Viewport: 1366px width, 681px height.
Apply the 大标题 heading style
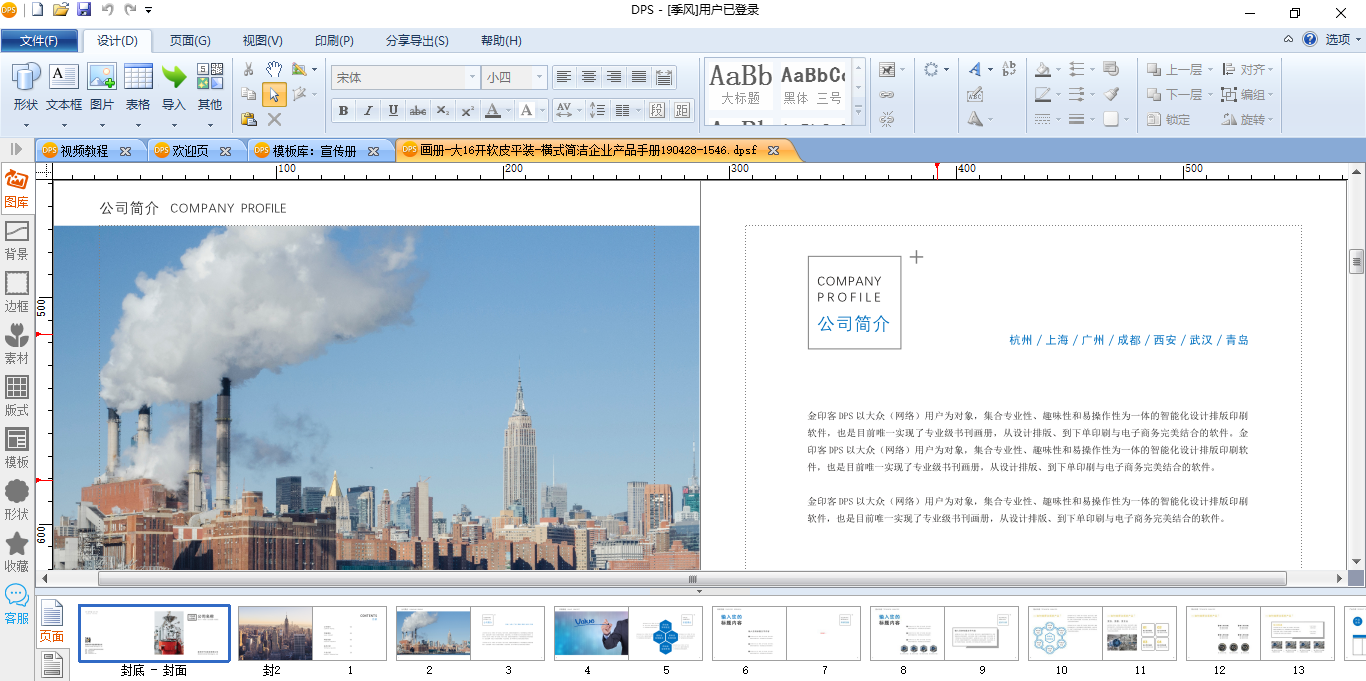(x=741, y=85)
